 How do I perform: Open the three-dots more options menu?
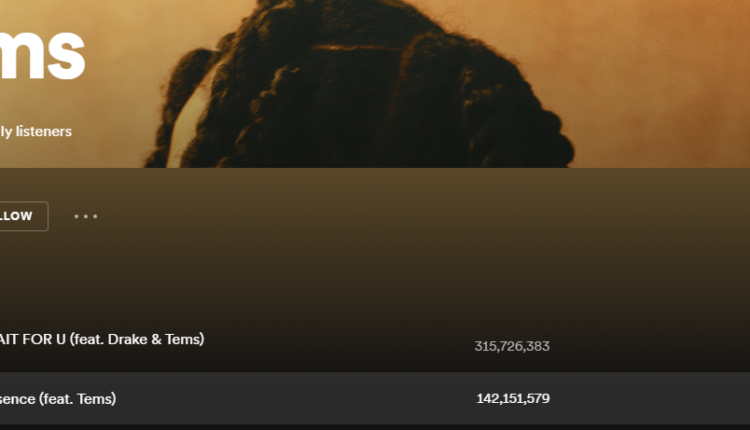pyautogui.click(x=86, y=216)
